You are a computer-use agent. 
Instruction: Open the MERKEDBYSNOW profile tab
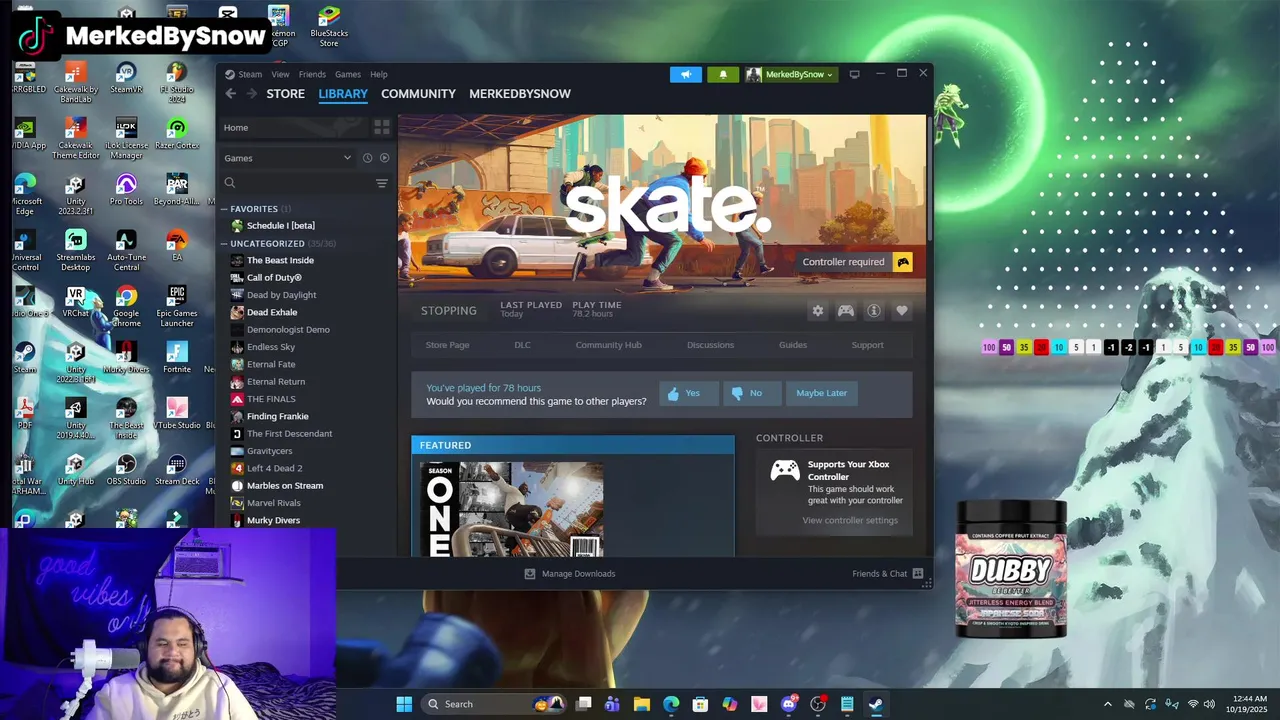[520, 94]
